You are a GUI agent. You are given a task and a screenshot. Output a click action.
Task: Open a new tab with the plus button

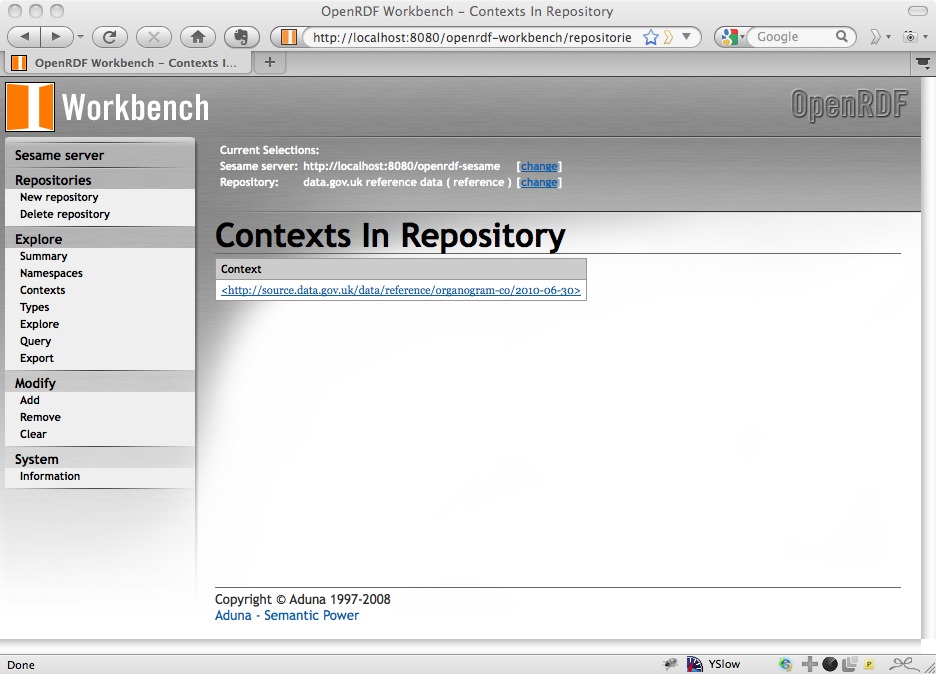[x=270, y=62]
